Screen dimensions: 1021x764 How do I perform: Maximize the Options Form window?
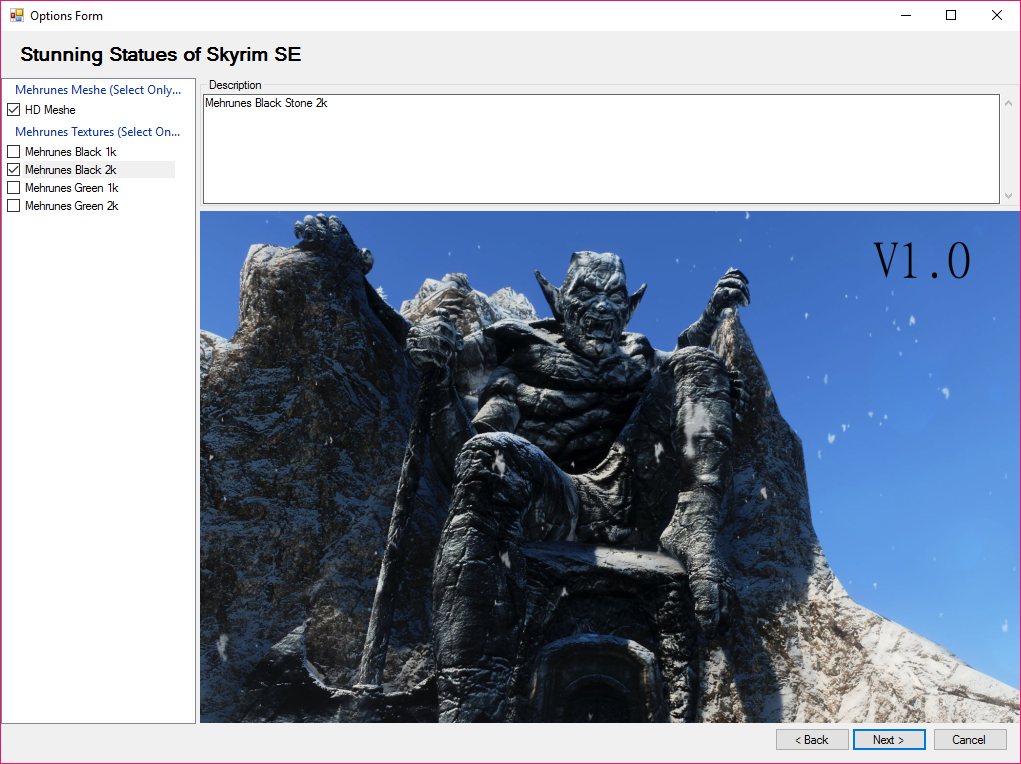[x=951, y=15]
